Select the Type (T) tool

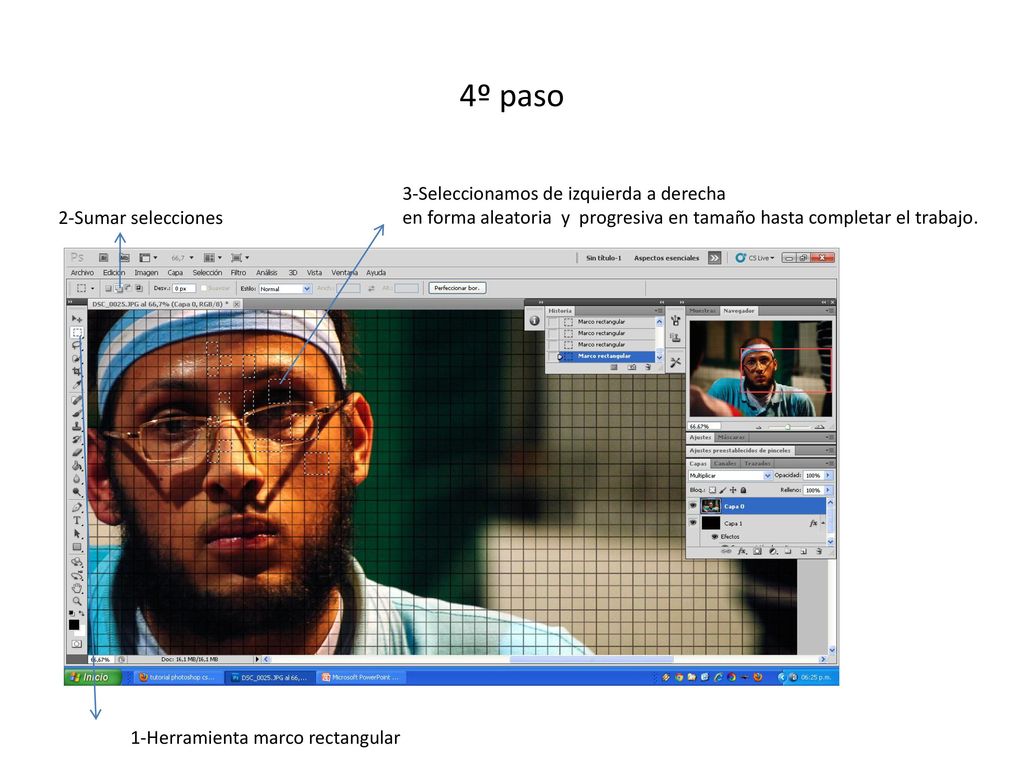pyautogui.click(x=76, y=520)
